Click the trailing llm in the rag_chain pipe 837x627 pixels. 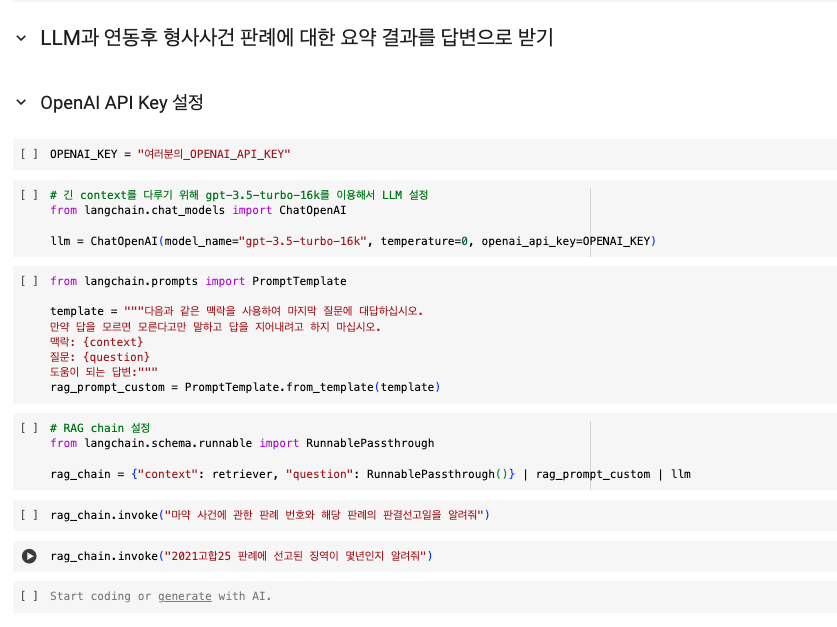pos(681,474)
